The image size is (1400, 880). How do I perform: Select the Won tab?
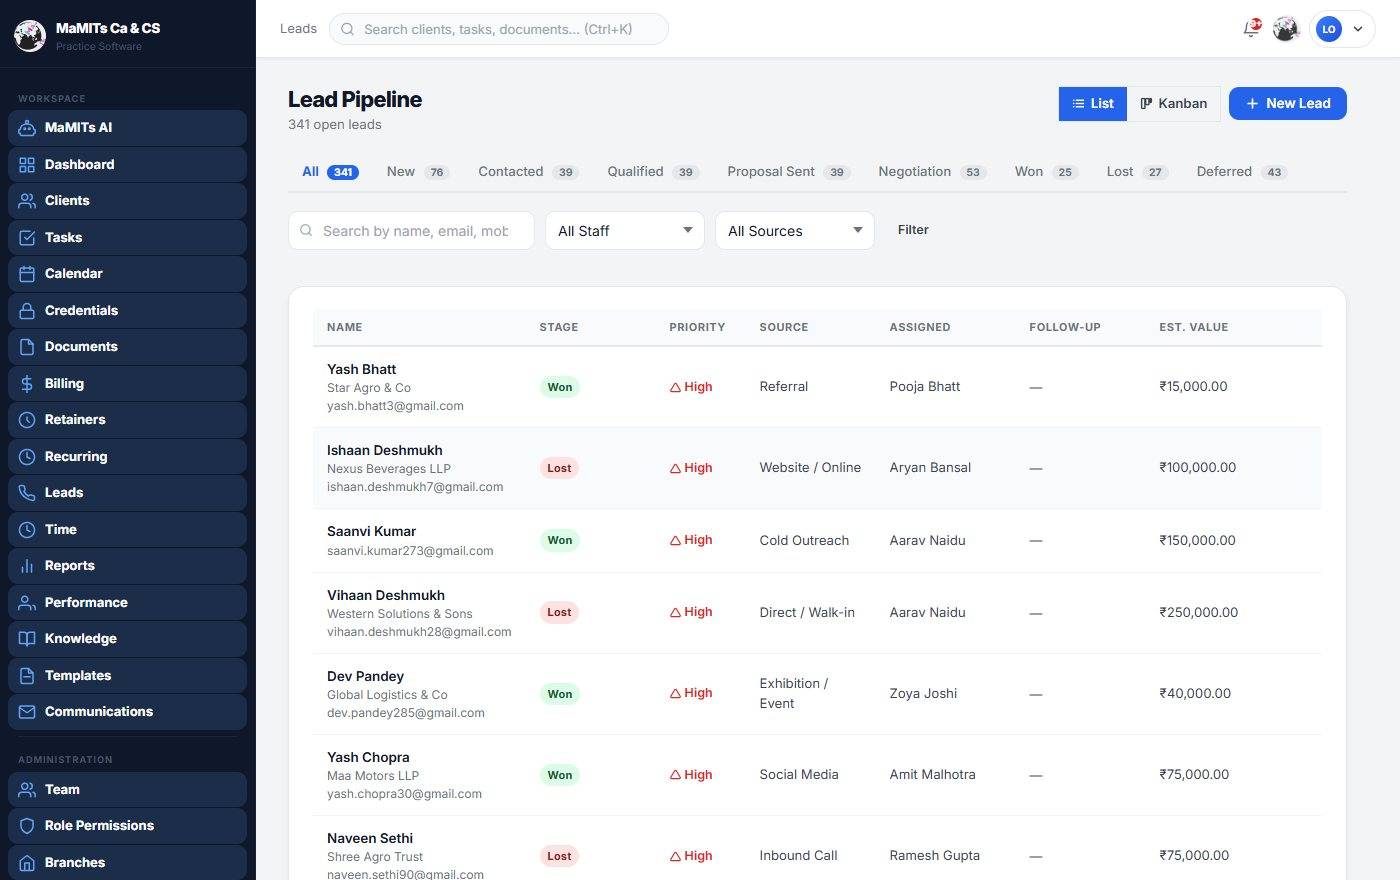(1046, 172)
